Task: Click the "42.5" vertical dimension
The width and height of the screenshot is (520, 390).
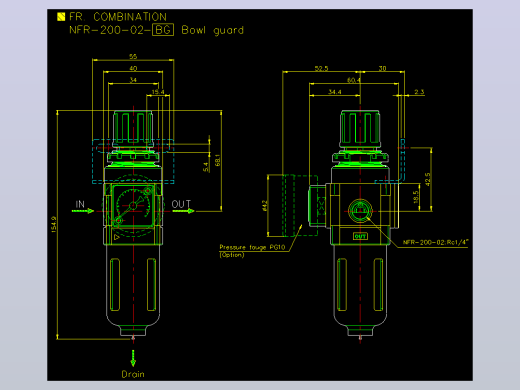Action: point(428,179)
